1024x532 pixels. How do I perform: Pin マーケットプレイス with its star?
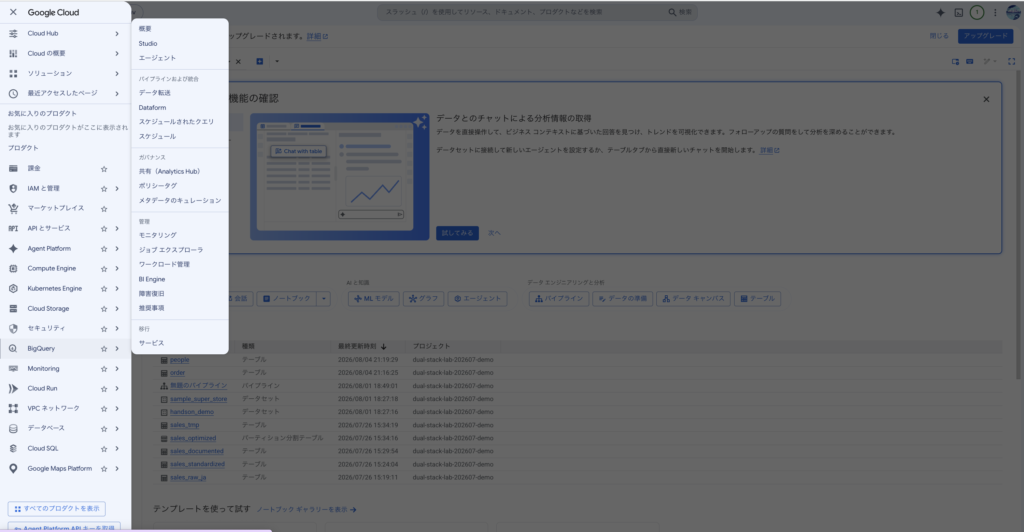click(104, 209)
